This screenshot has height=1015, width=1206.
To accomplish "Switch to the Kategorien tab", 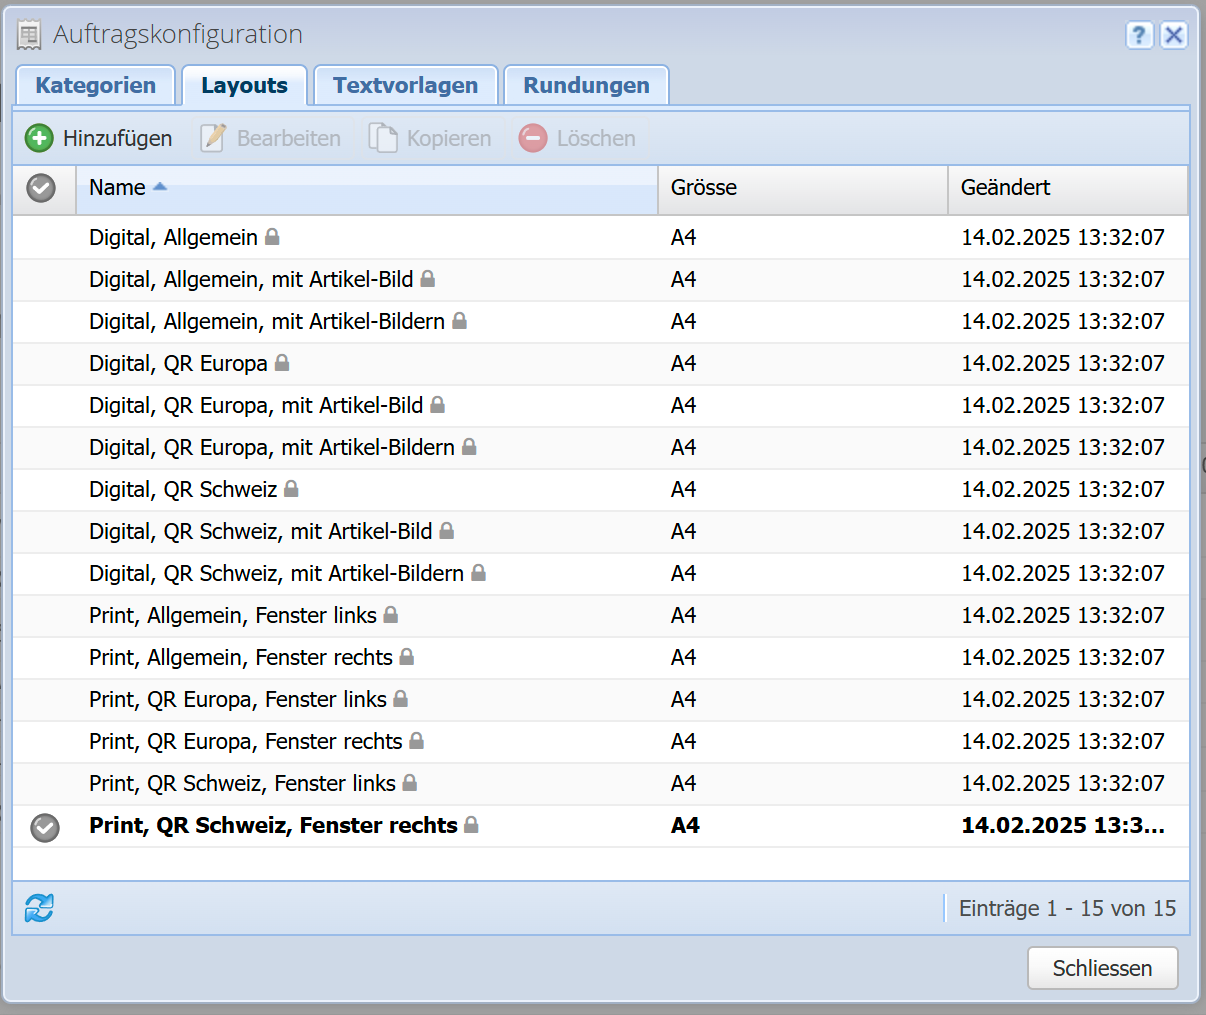I will pos(96,86).
